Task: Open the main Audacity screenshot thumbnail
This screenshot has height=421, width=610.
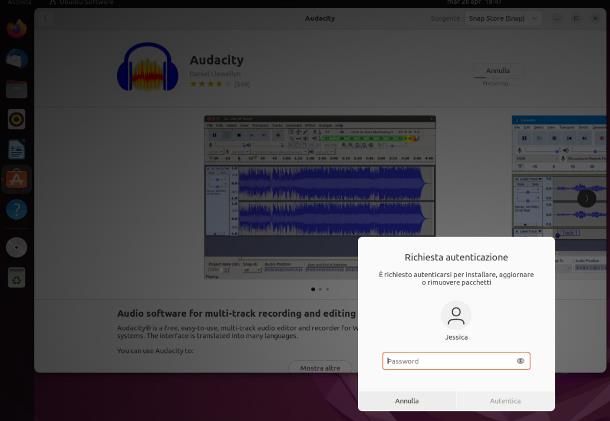Action: point(320,197)
